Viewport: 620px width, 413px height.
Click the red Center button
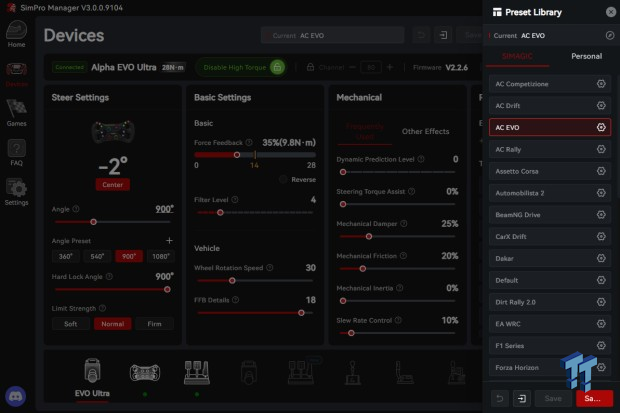point(113,184)
